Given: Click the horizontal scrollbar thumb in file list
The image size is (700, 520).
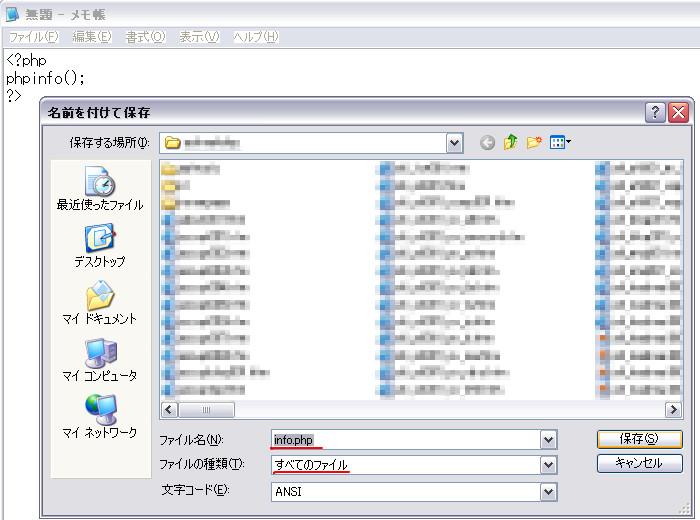Looking at the screenshot, I should tap(206, 409).
